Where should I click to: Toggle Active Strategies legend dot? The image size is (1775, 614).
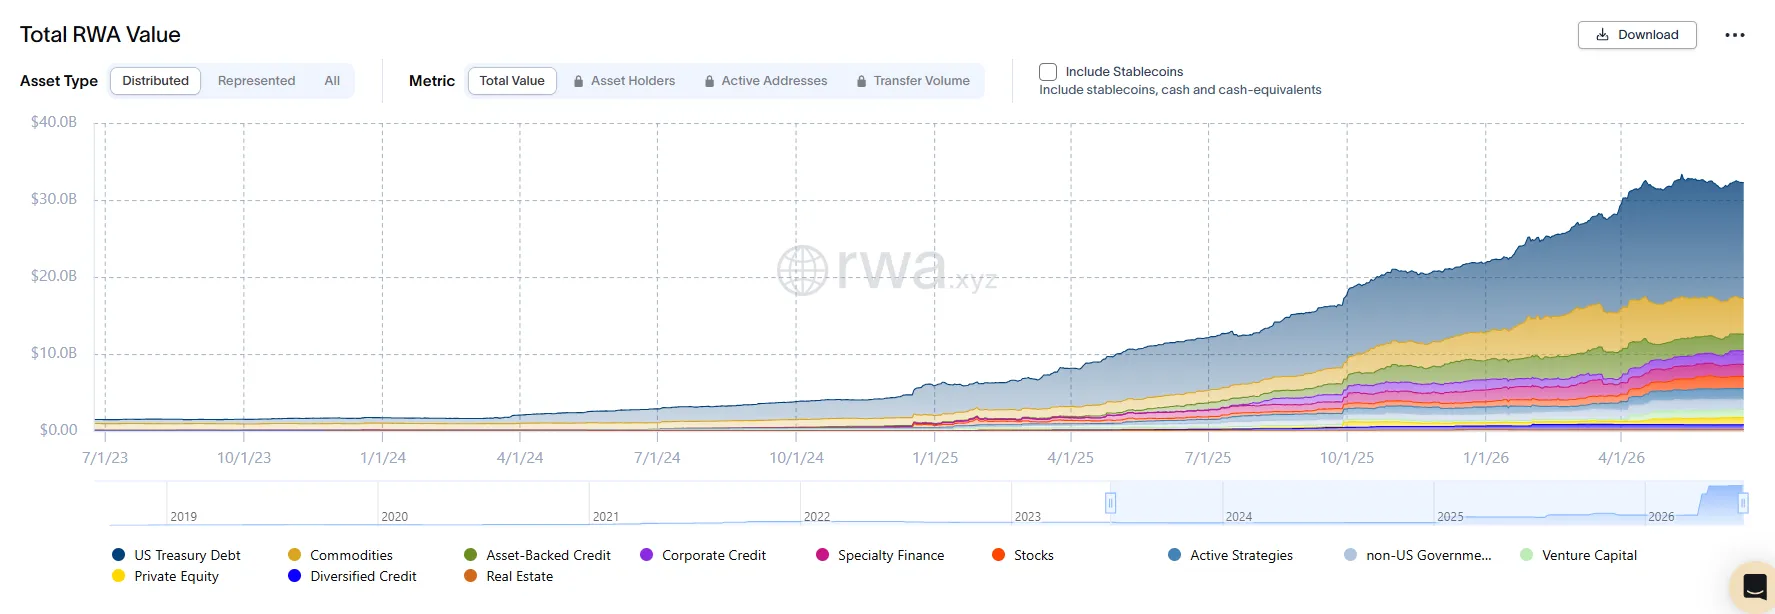pyautogui.click(x=1174, y=555)
